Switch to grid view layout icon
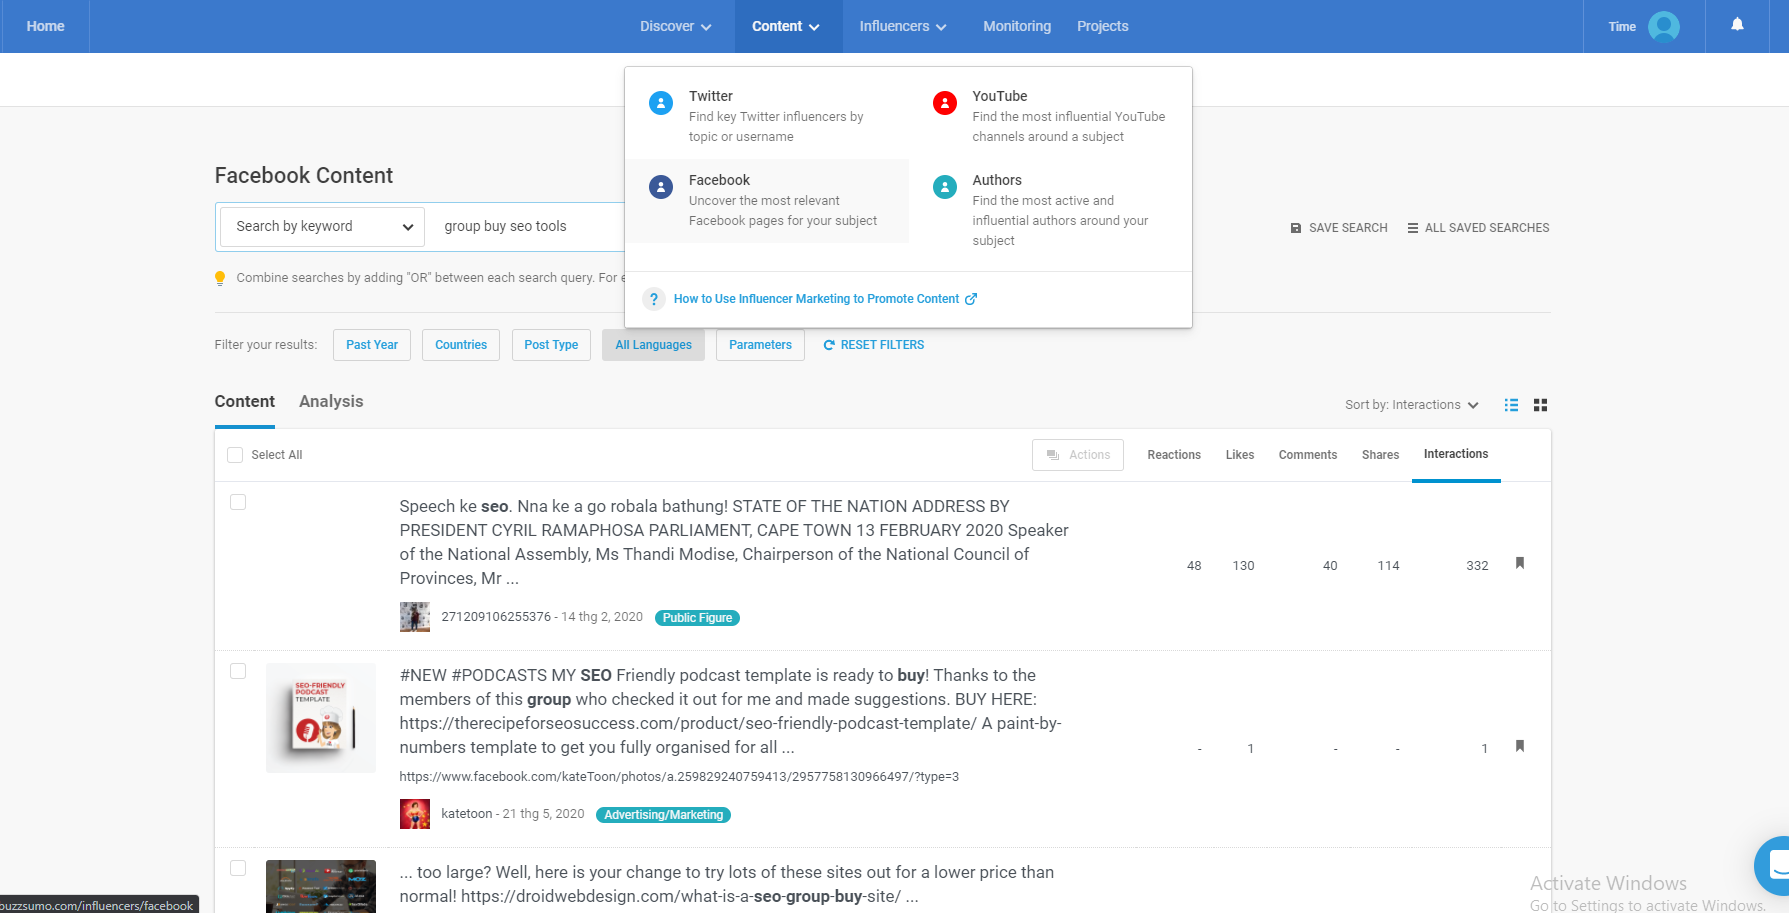Image resolution: width=1789 pixels, height=913 pixels. tap(1540, 405)
